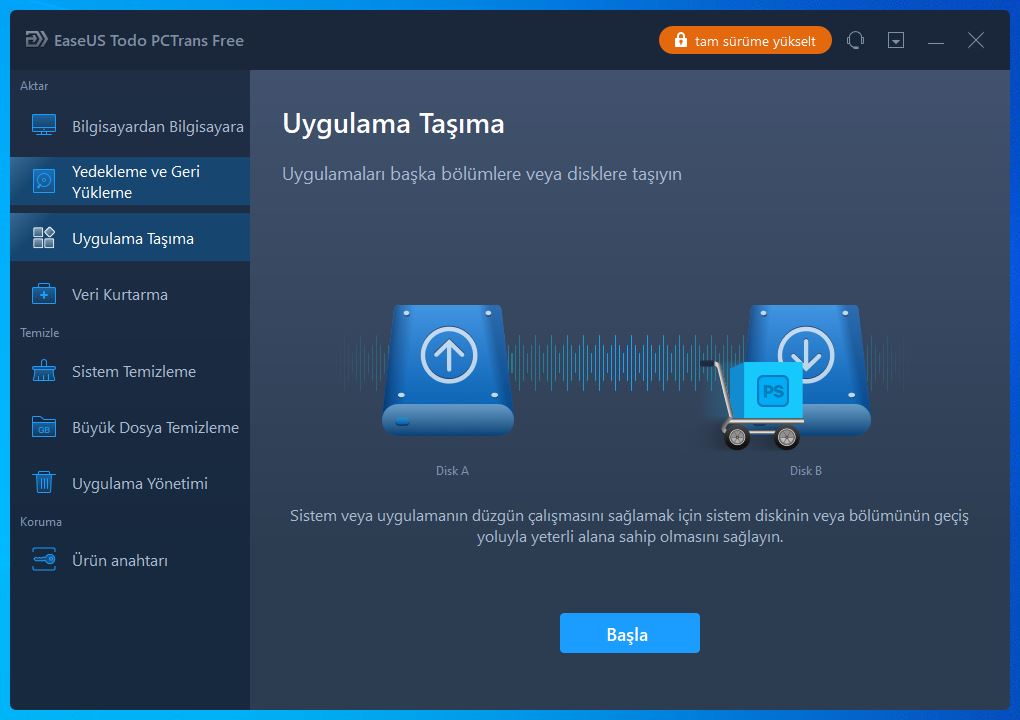Click the Disk A label

[x=452, y=471]
